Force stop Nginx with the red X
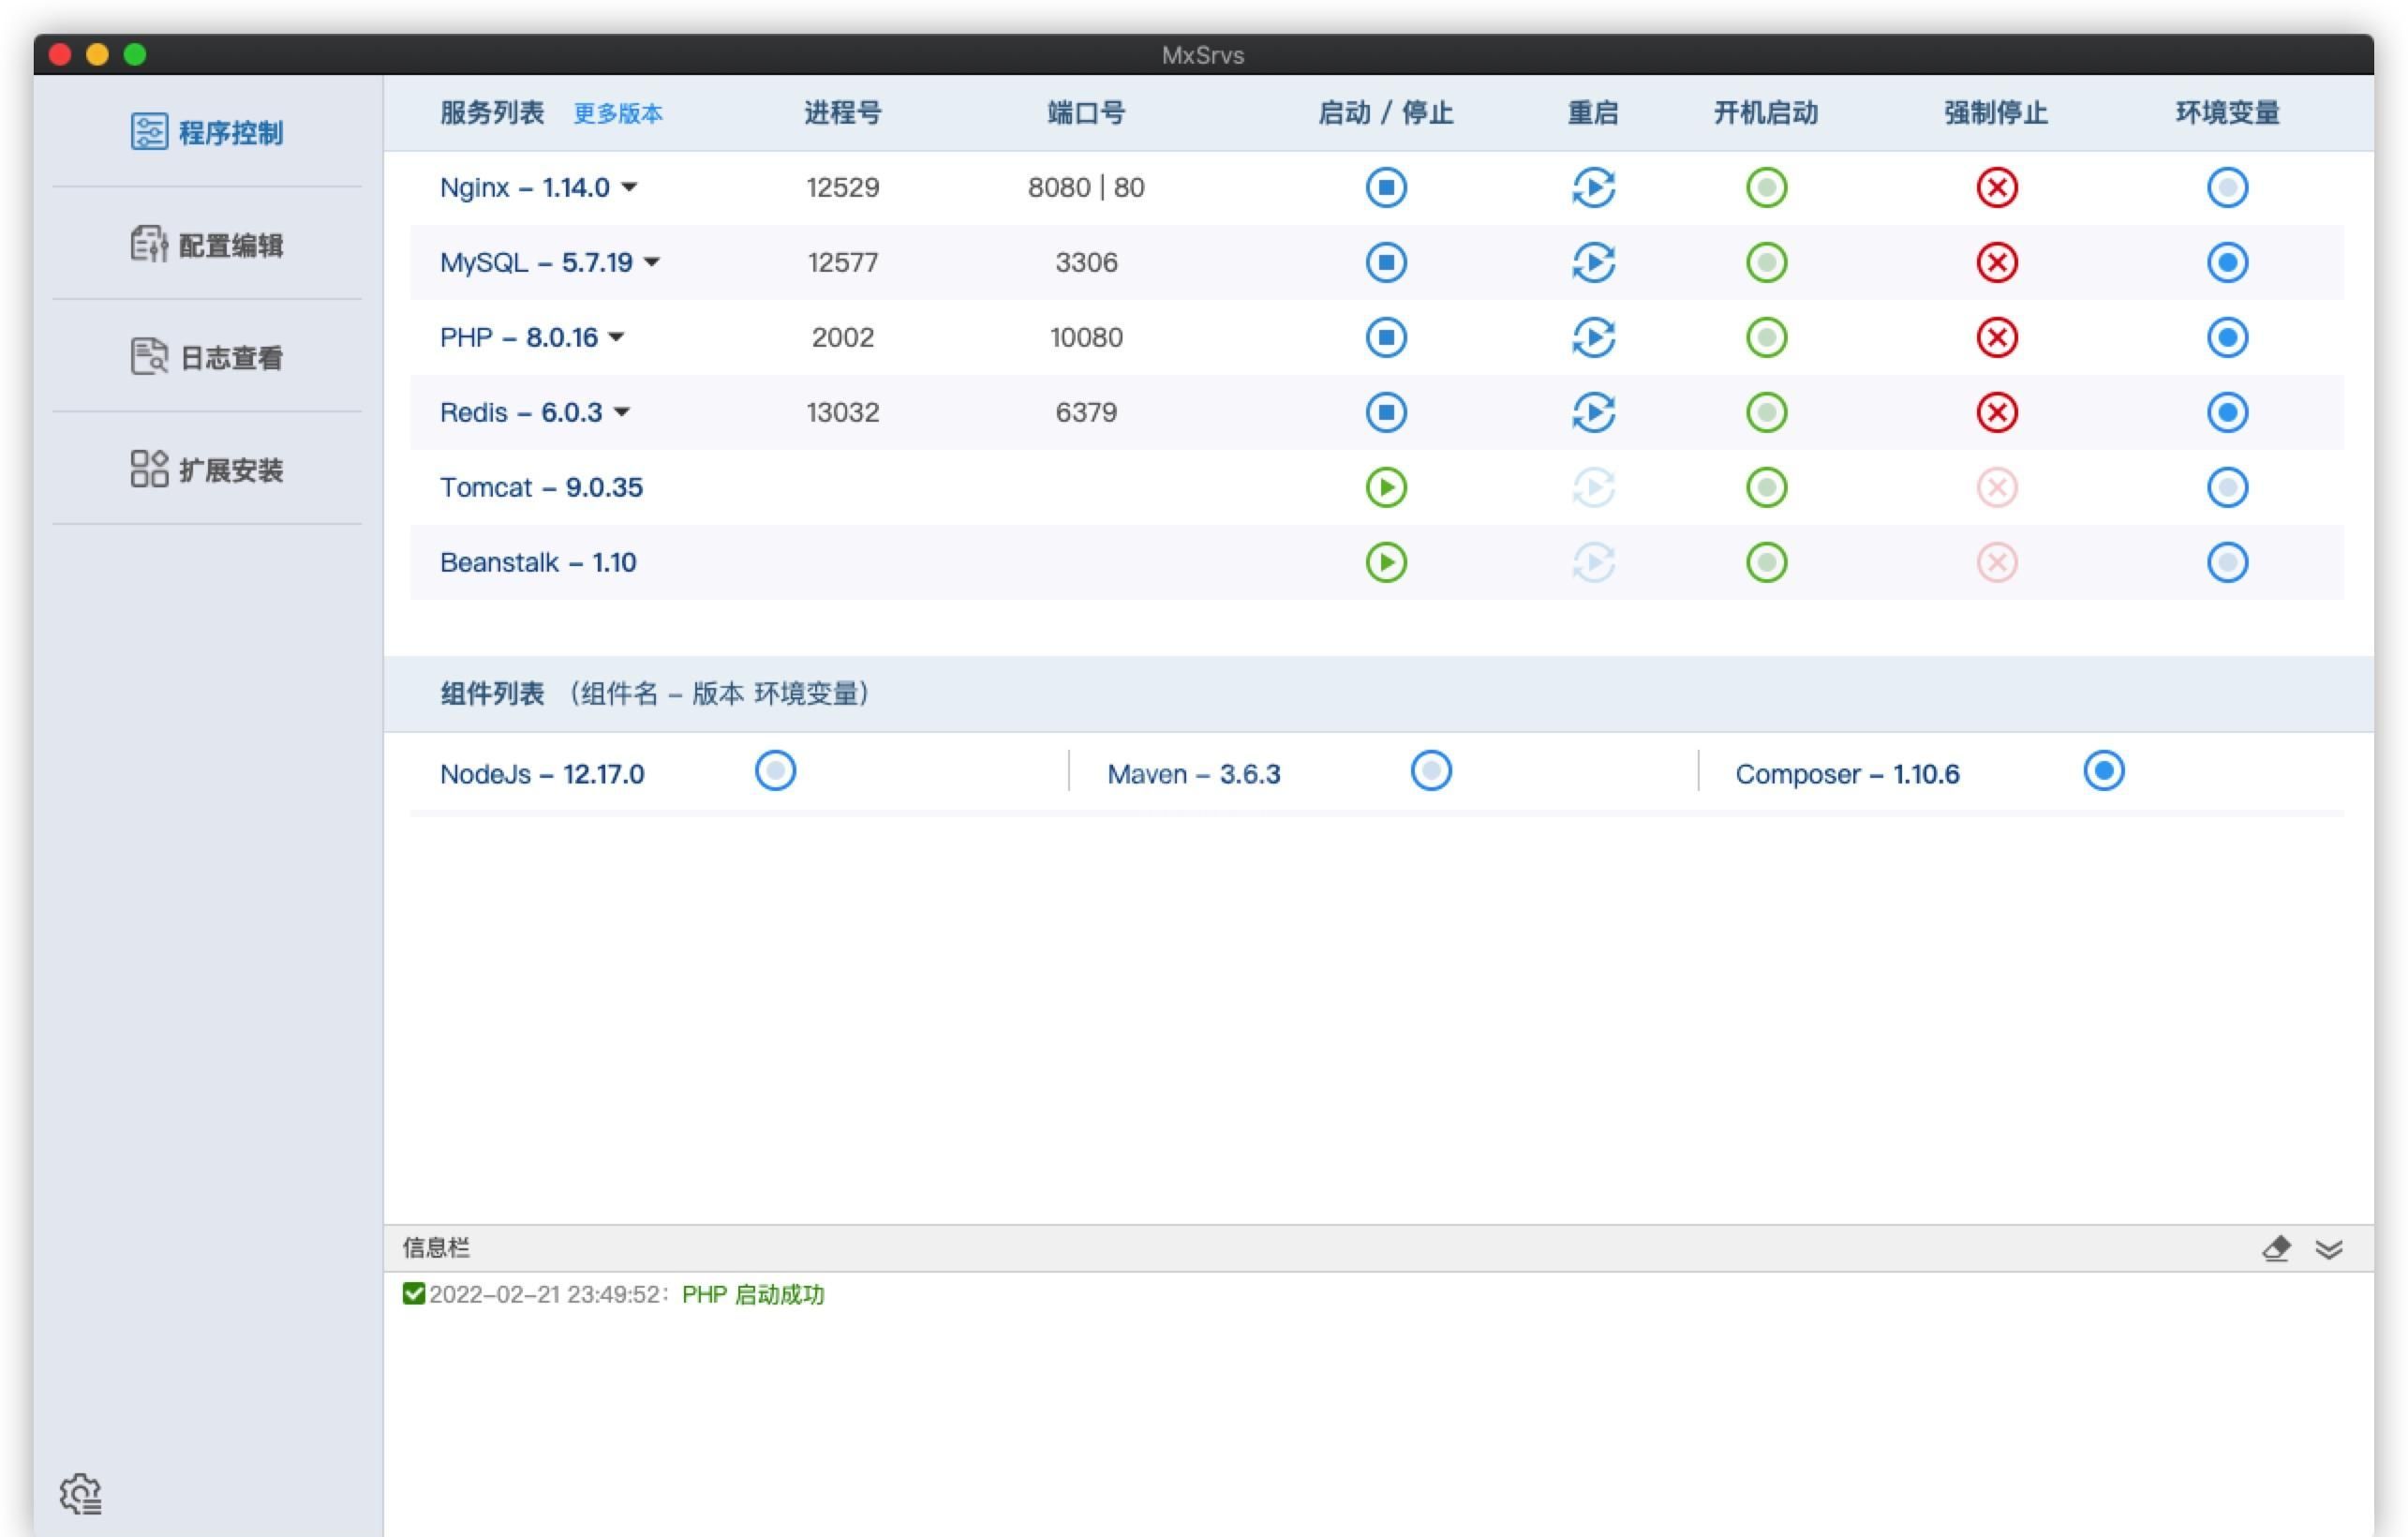 click(1997, 187)
